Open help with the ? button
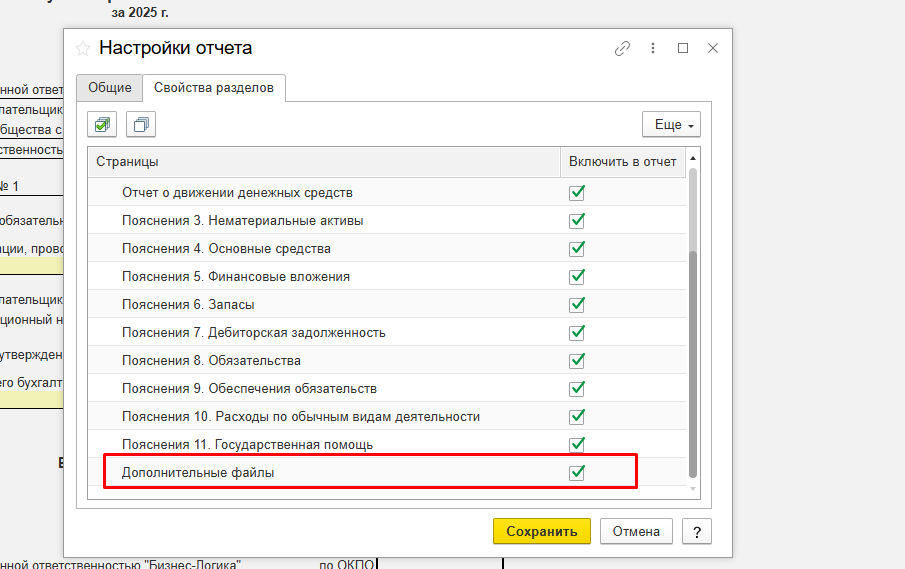 pos(697,531)
